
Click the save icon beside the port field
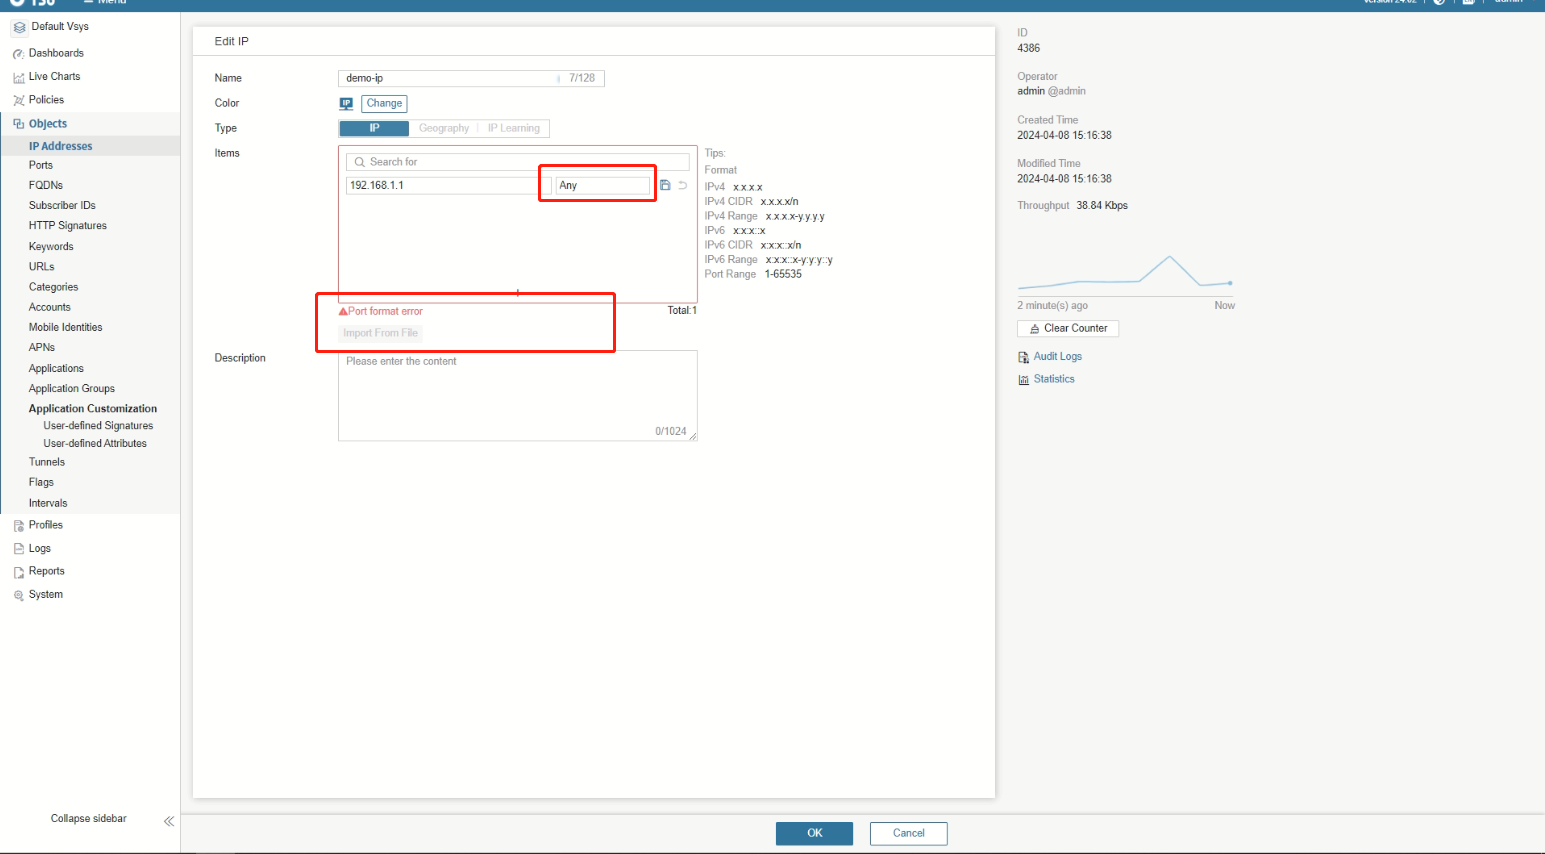pyautogui.click(x=665, y=185)
